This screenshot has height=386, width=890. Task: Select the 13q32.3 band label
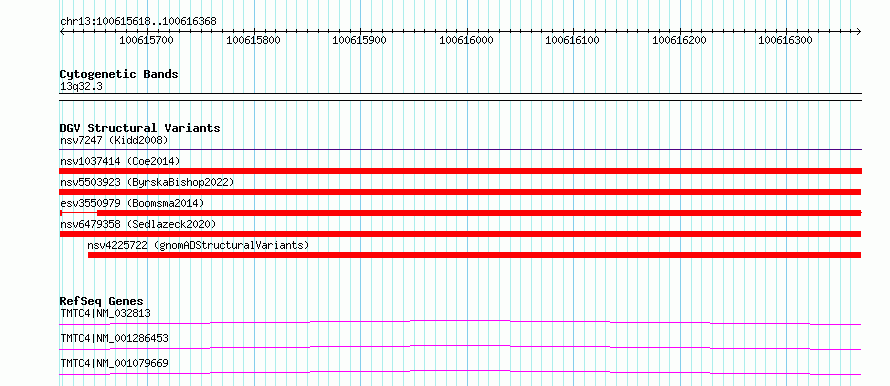coord(81,87)
